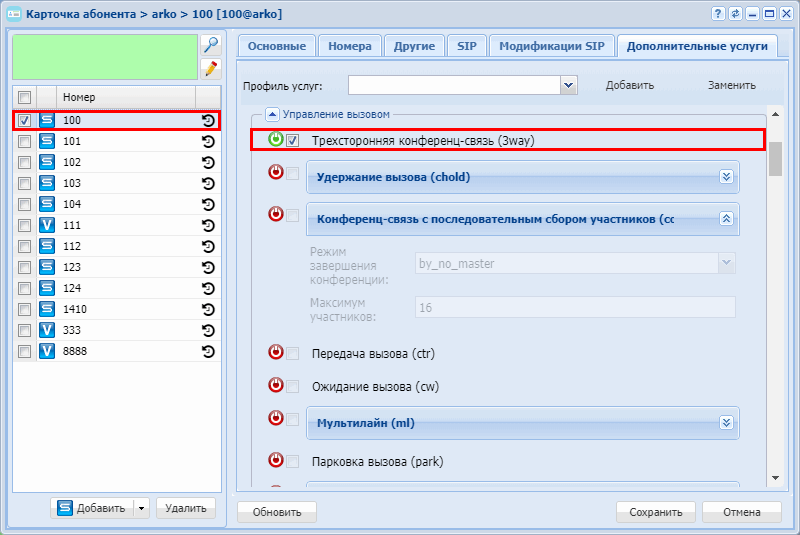Toggle the select-all checkbox in Номер header
The image size is (800, 535).
click(x=24, y=97)
